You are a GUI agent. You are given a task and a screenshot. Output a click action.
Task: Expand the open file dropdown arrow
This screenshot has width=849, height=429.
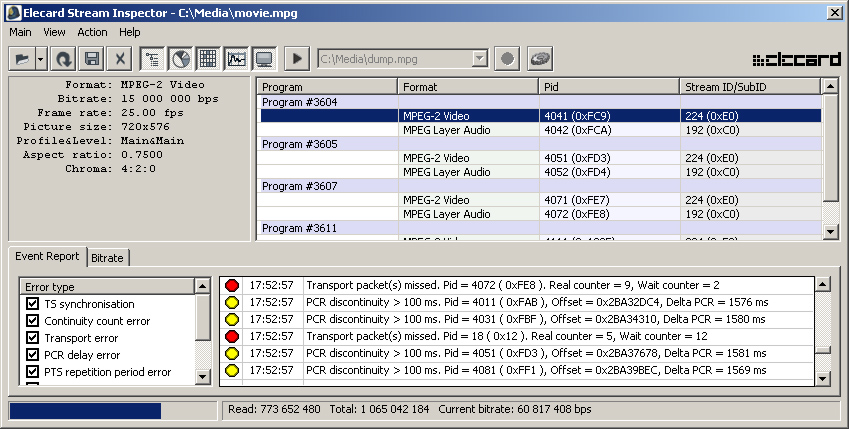coord(40,59)
